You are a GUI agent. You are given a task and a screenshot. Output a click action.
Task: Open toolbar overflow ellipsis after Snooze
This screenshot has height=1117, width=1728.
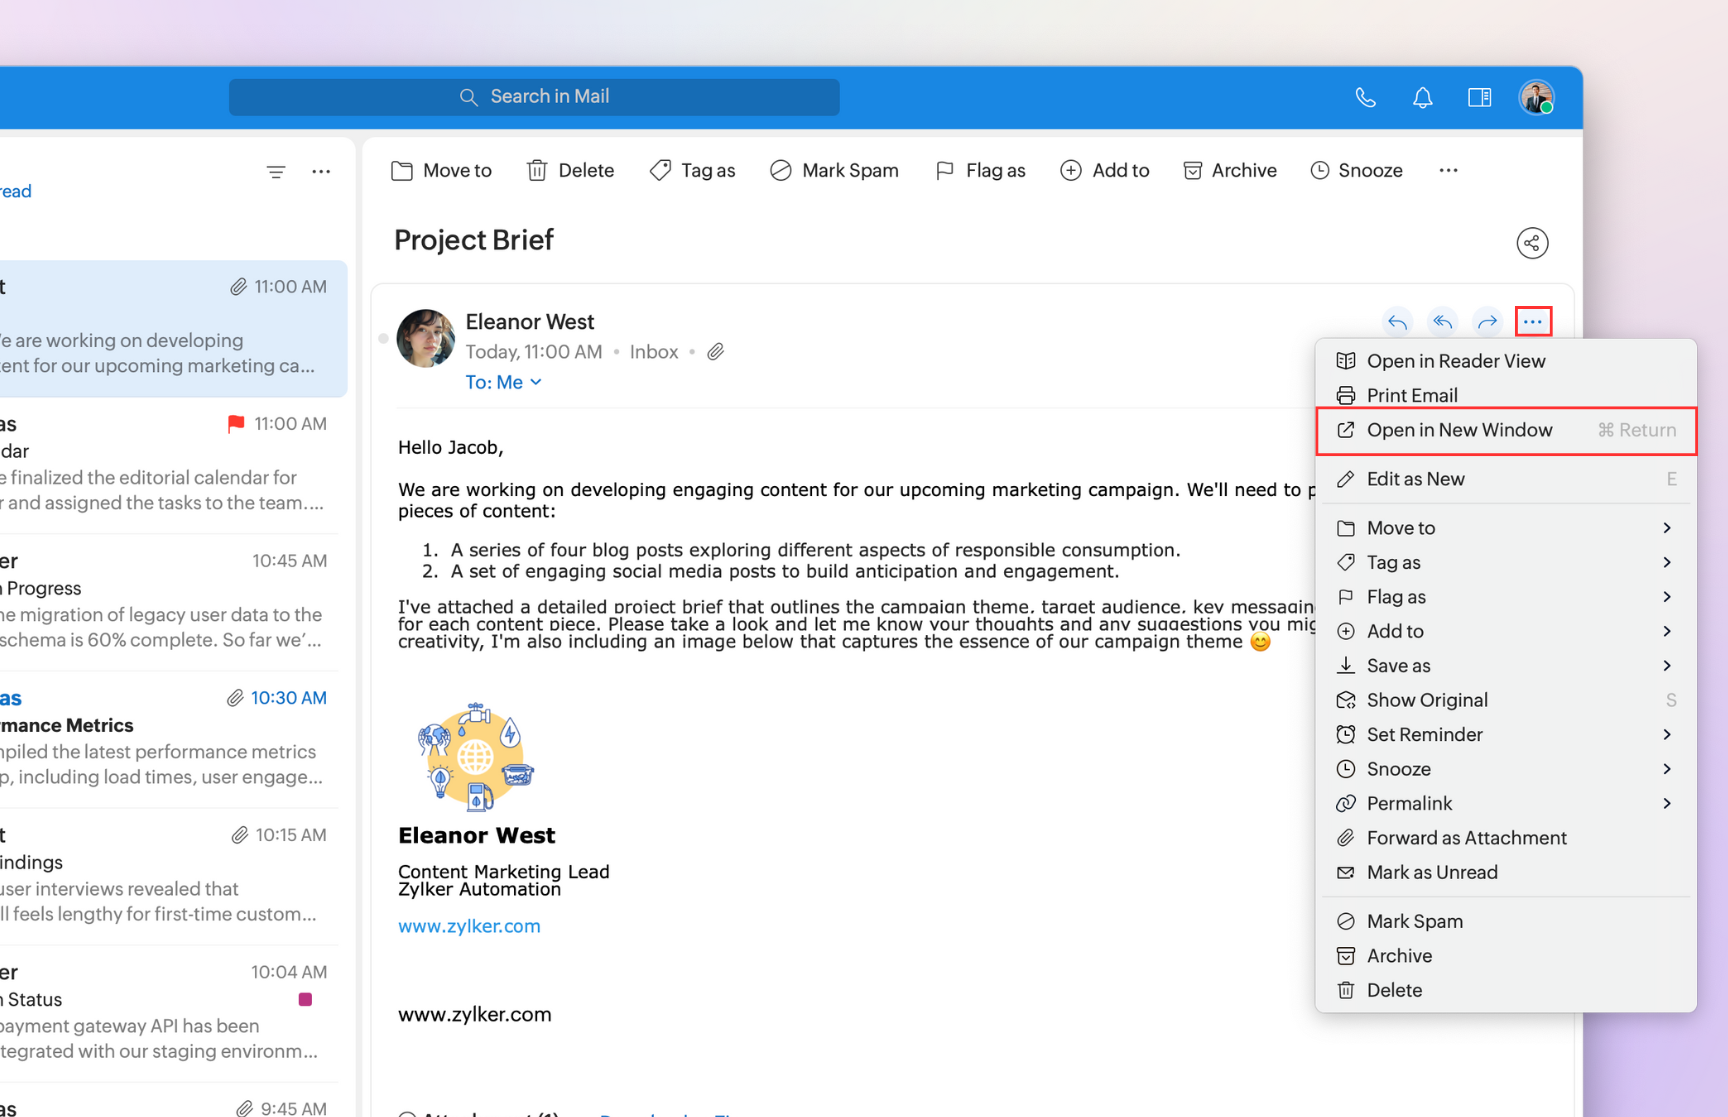pos(1448,171)
